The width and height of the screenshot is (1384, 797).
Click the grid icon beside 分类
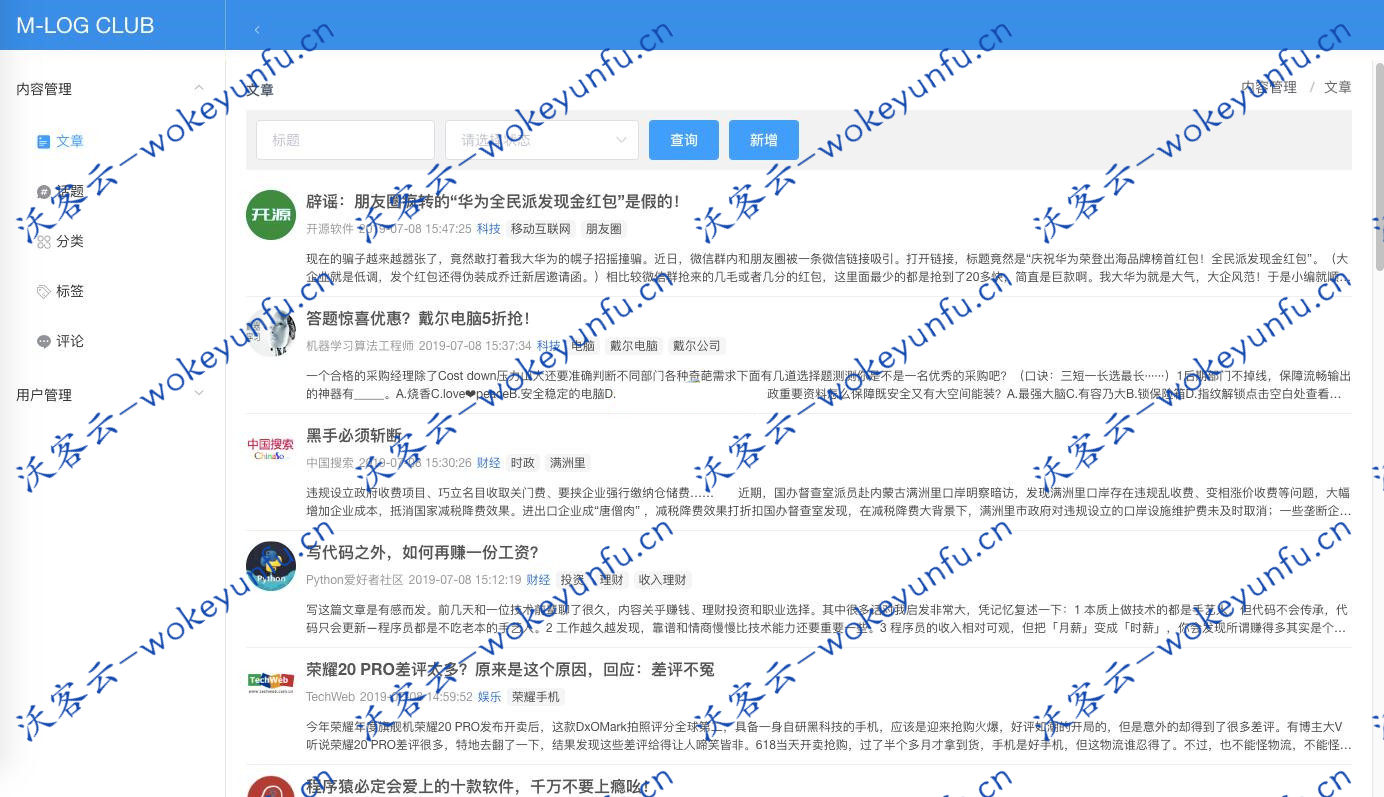[43, 242]
